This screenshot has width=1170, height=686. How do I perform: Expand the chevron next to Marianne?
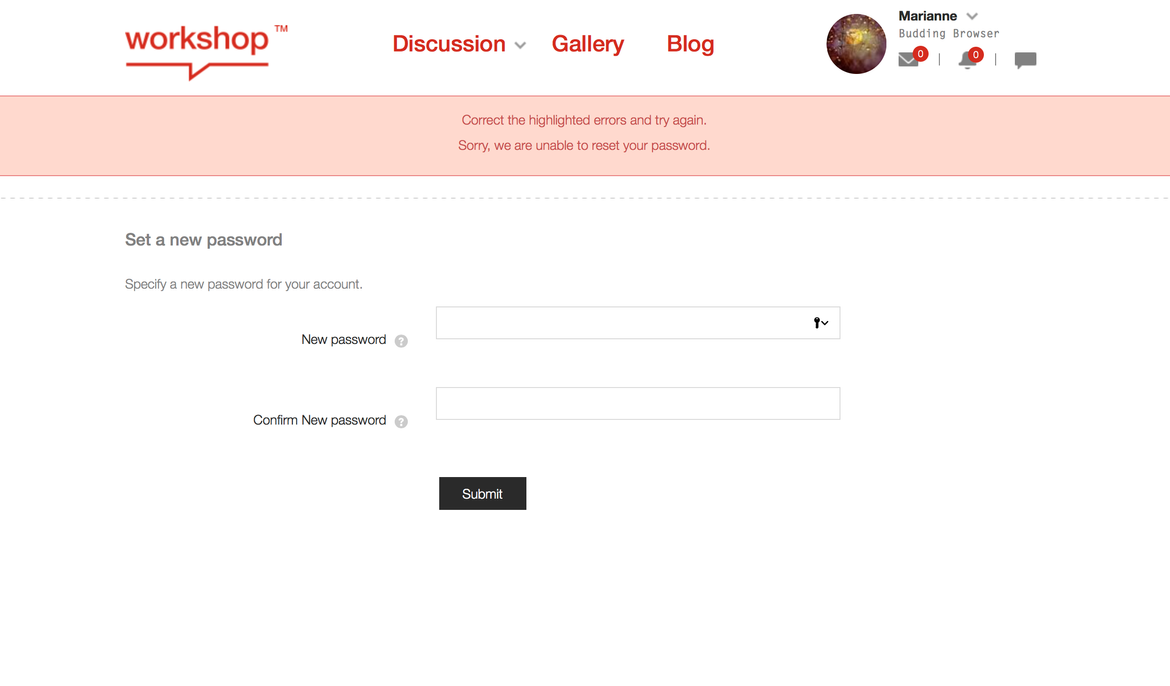pyautogui.click(x=972, y=15)
